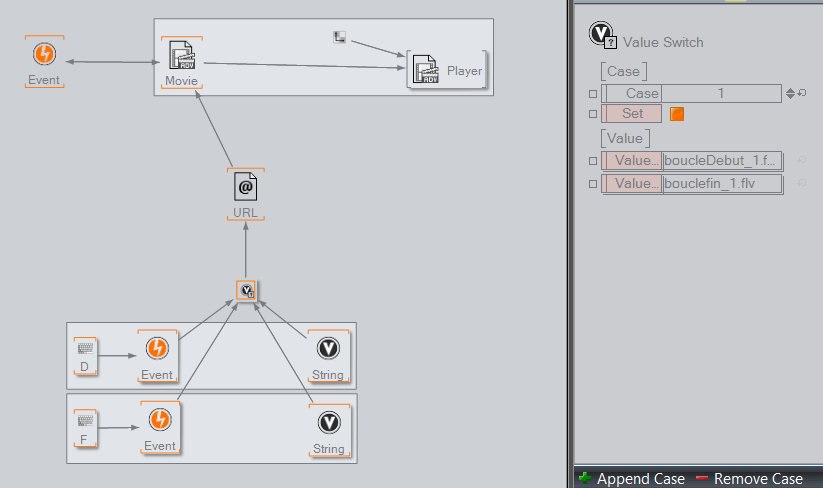Click the Player node icon
The height and width of the screenshot is (488, 823).
click(424, 70)
